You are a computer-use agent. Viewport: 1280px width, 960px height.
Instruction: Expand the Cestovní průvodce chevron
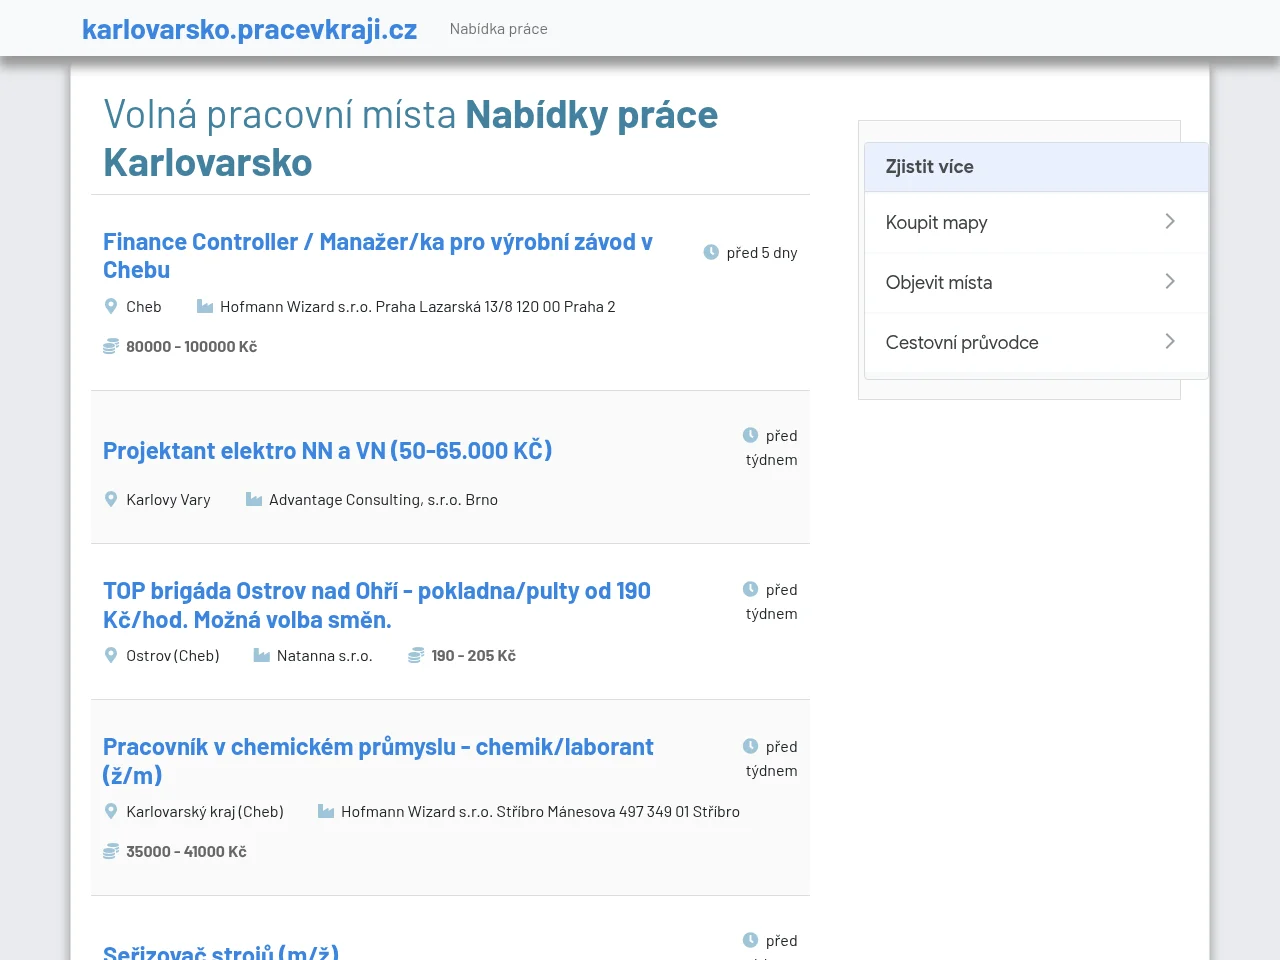[1170, 341]
